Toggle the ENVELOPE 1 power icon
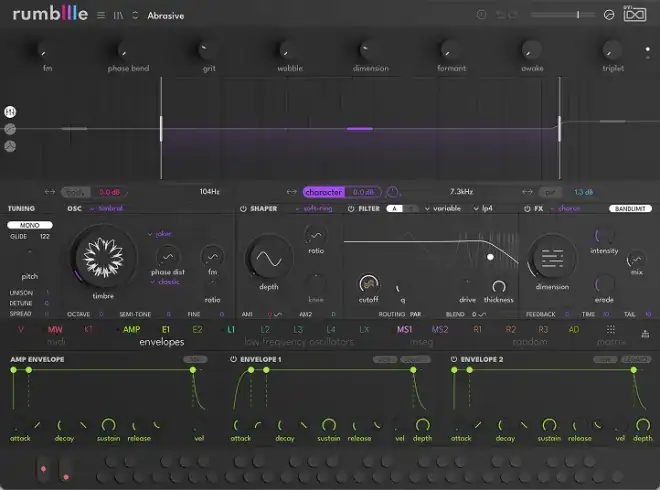This screenshot has width=660, height=490. [233, 359]
